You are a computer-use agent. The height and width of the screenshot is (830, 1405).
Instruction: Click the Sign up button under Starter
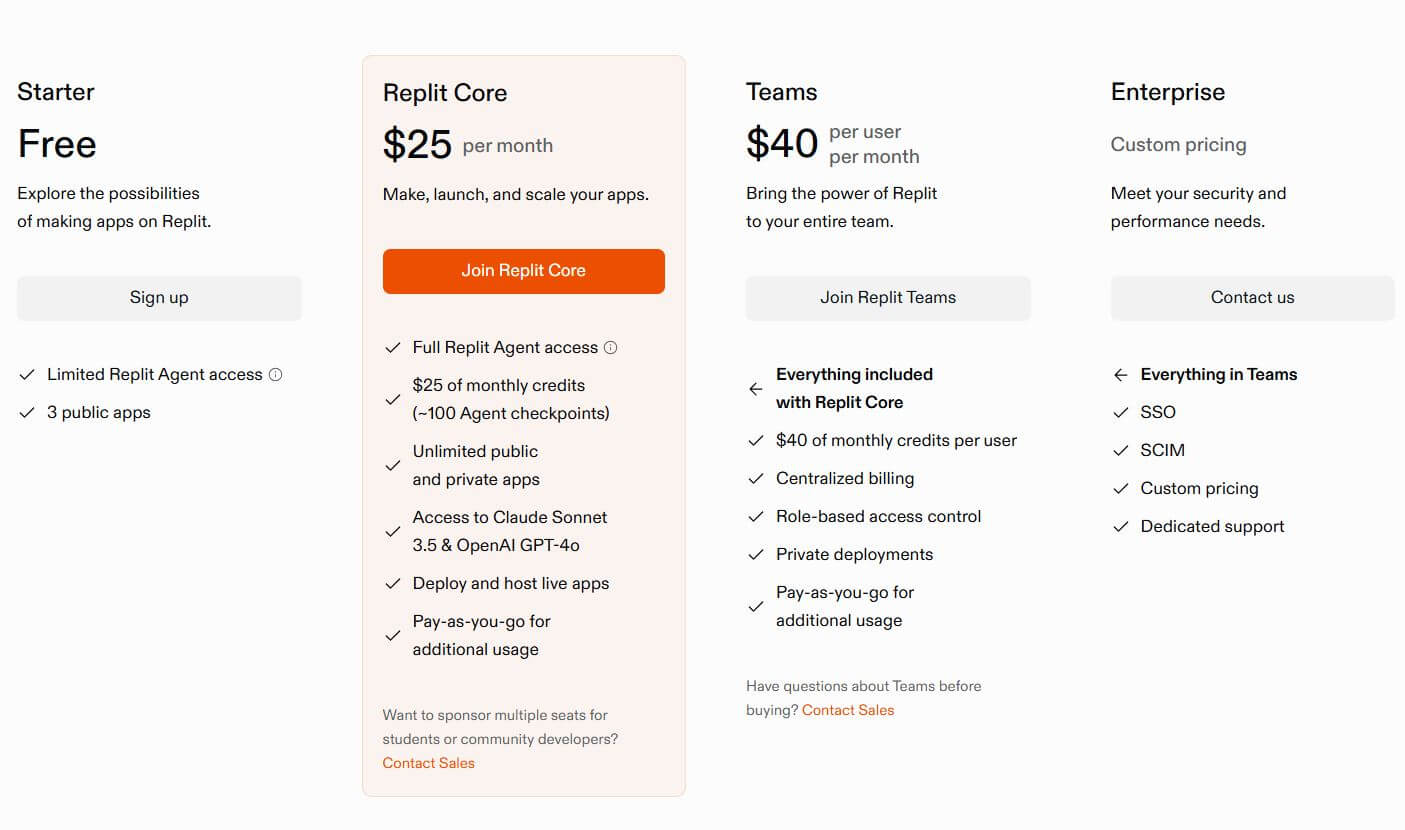(x=158, y=297)
